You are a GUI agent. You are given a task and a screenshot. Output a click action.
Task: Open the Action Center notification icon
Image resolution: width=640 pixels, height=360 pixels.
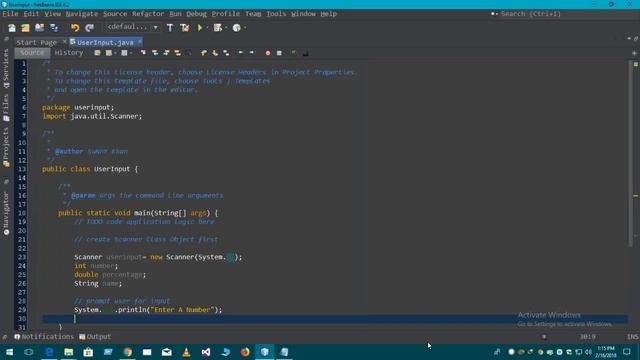(x=627, y=352)
